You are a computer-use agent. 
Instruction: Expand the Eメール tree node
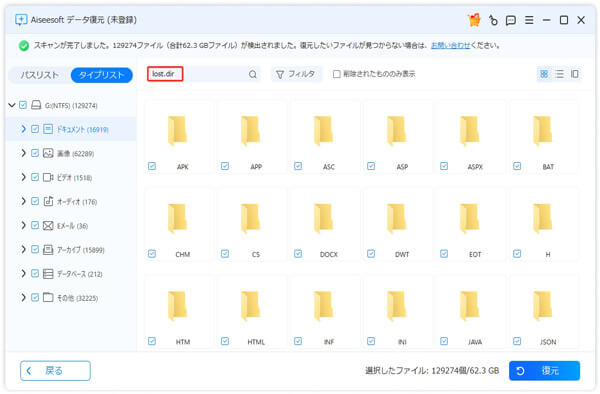[x=23, y=225]
